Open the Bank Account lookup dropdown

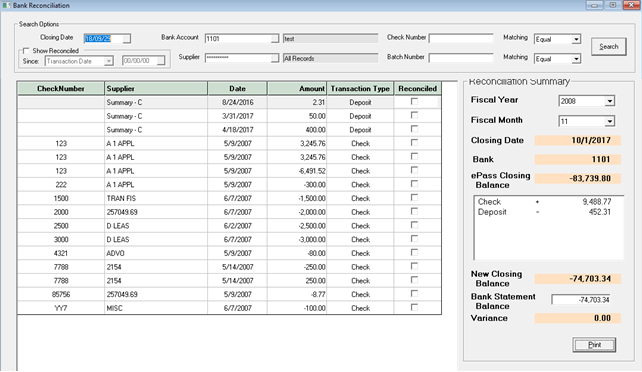pos(275,38)
